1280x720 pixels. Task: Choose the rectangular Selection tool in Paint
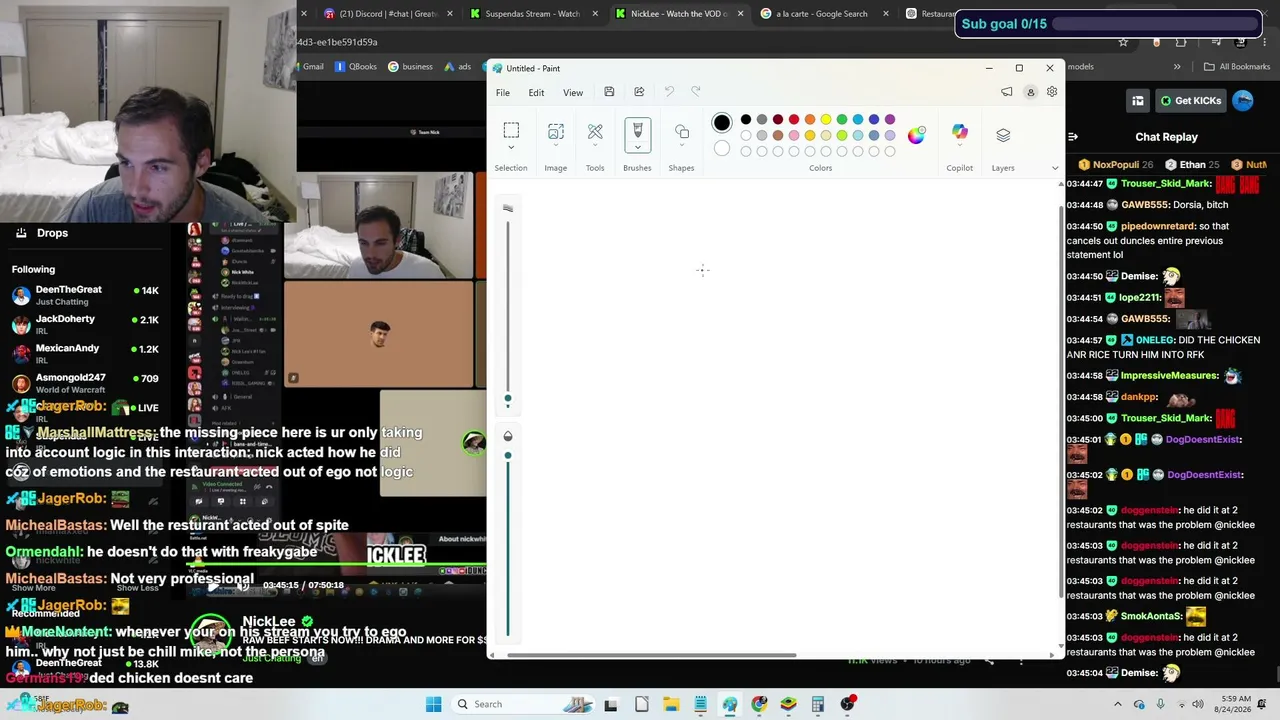tap(511, 130)
